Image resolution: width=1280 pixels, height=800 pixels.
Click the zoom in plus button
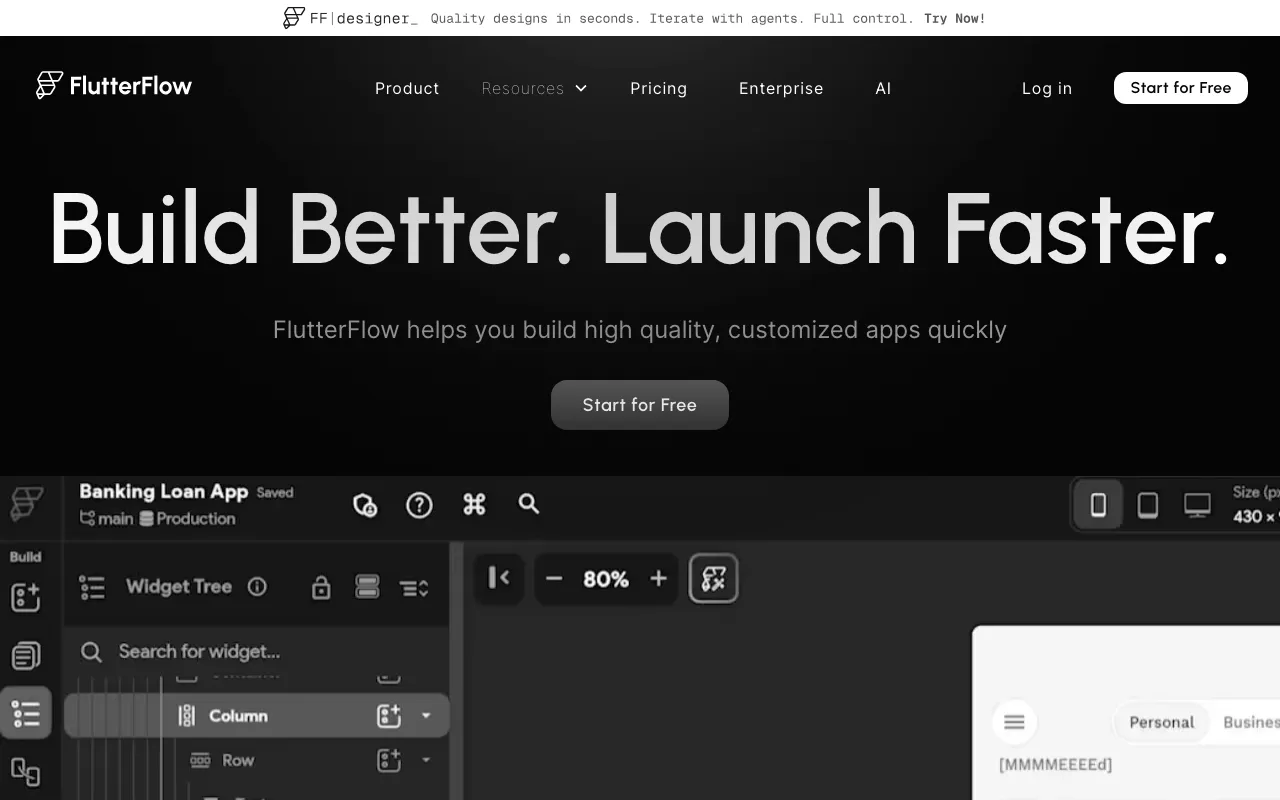pyautogui.click(x=658, y=579)
